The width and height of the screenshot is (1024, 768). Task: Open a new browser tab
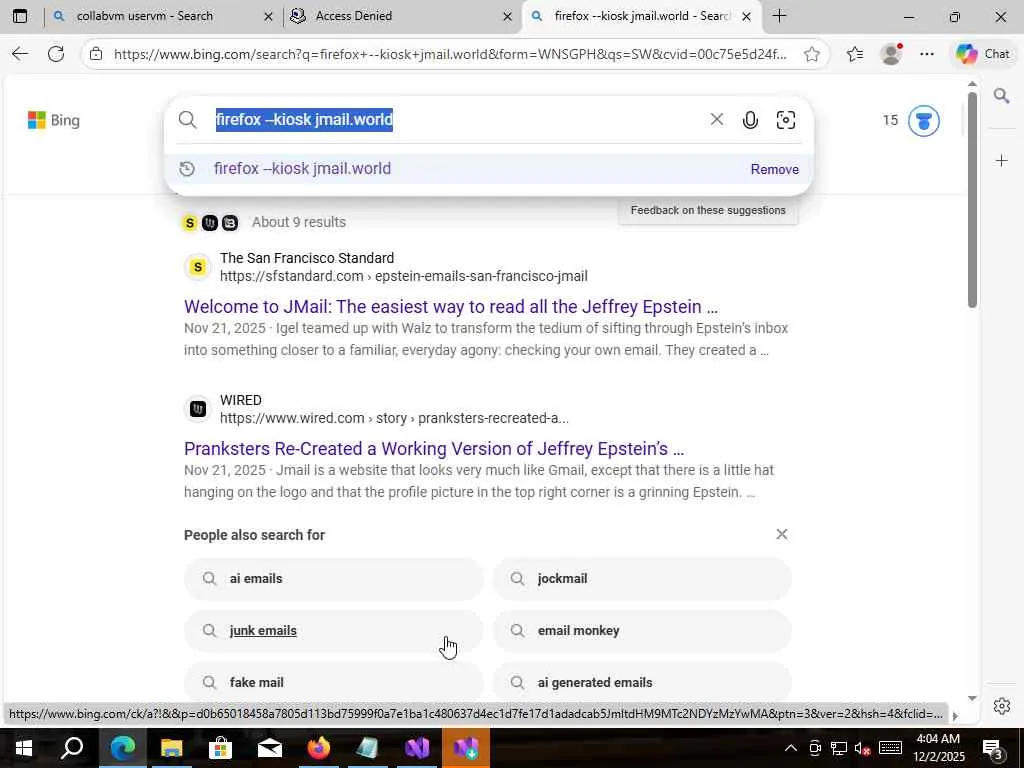tap(779, 16)
